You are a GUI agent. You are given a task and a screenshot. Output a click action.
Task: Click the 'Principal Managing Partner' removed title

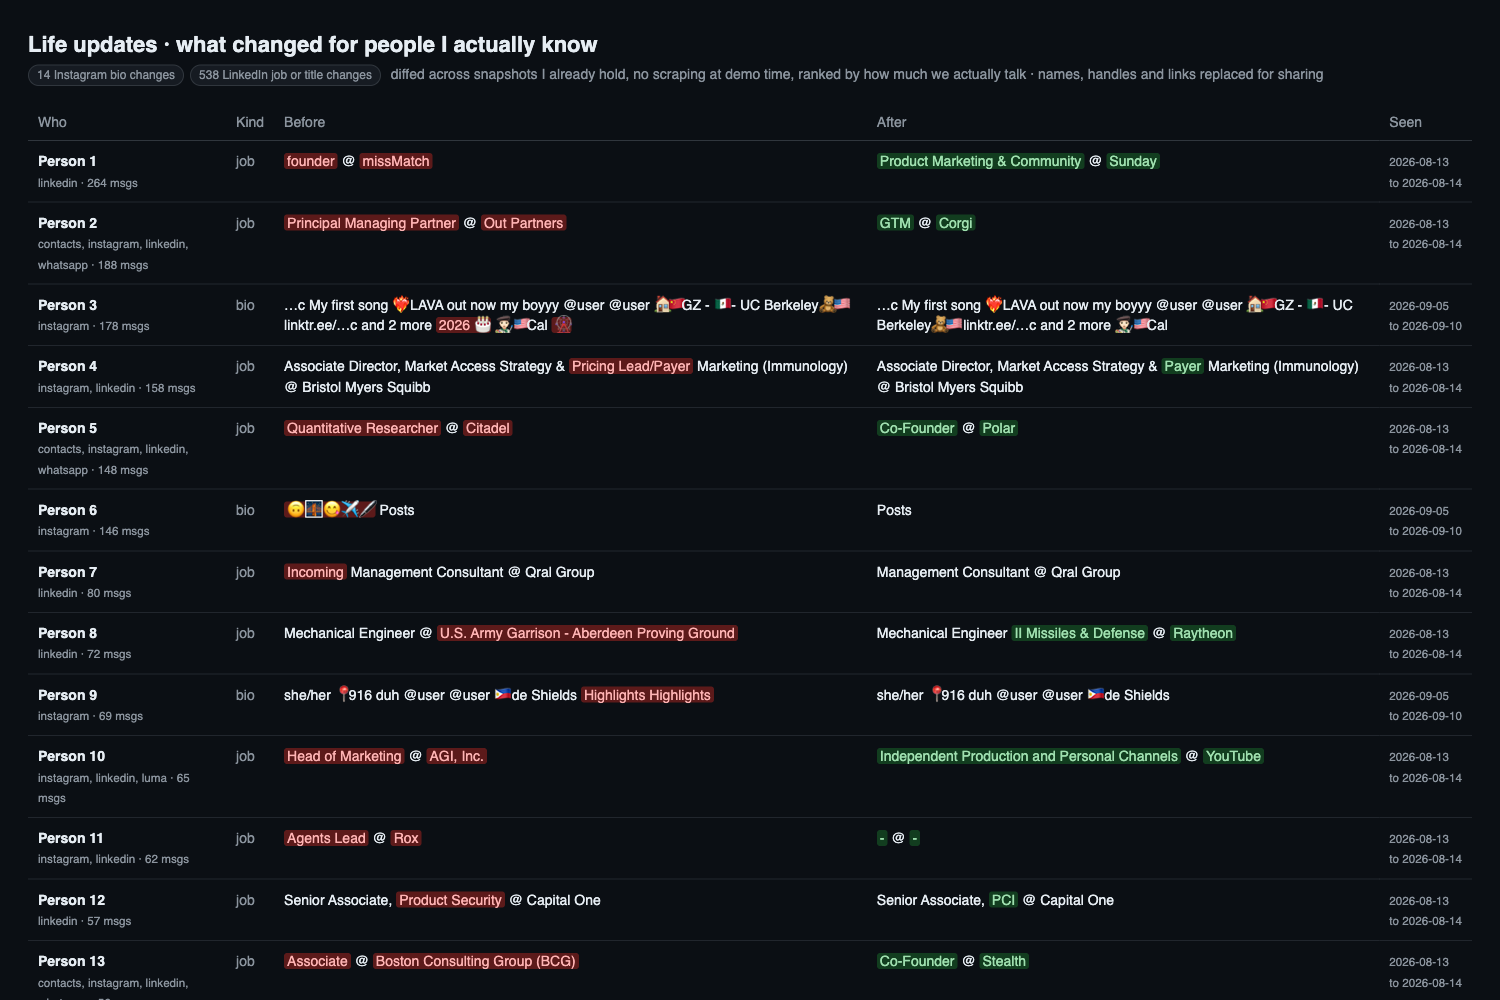tap(371, 223)
